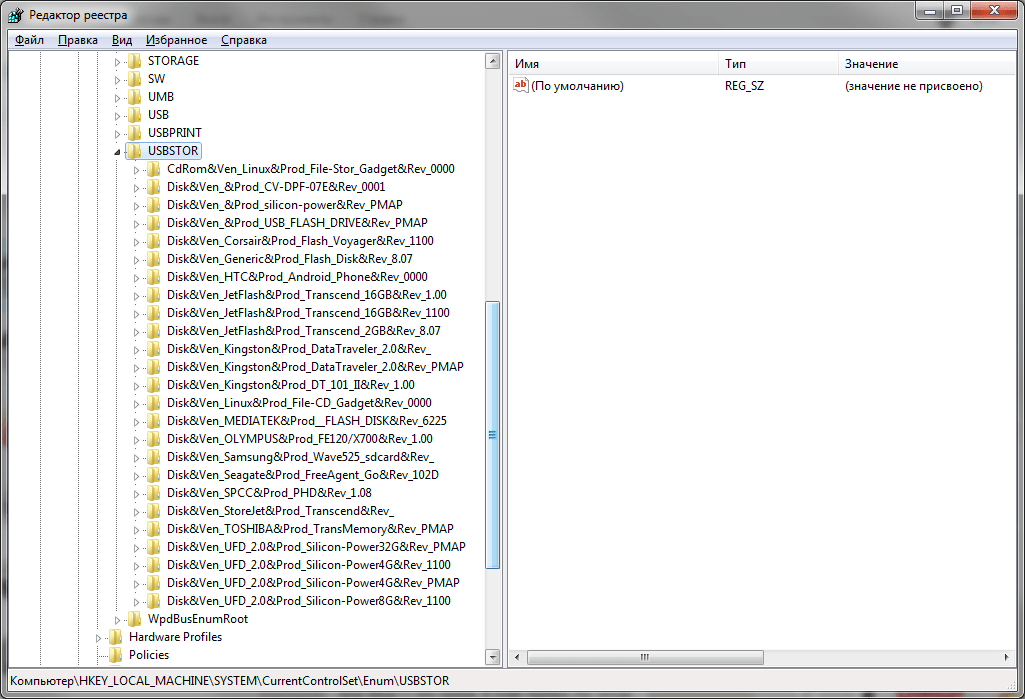Click the folder icon for Disk&Ven_OLYMPUS FE120/X700
Viewport: 1025px width, 699px height.
point(153,439)
